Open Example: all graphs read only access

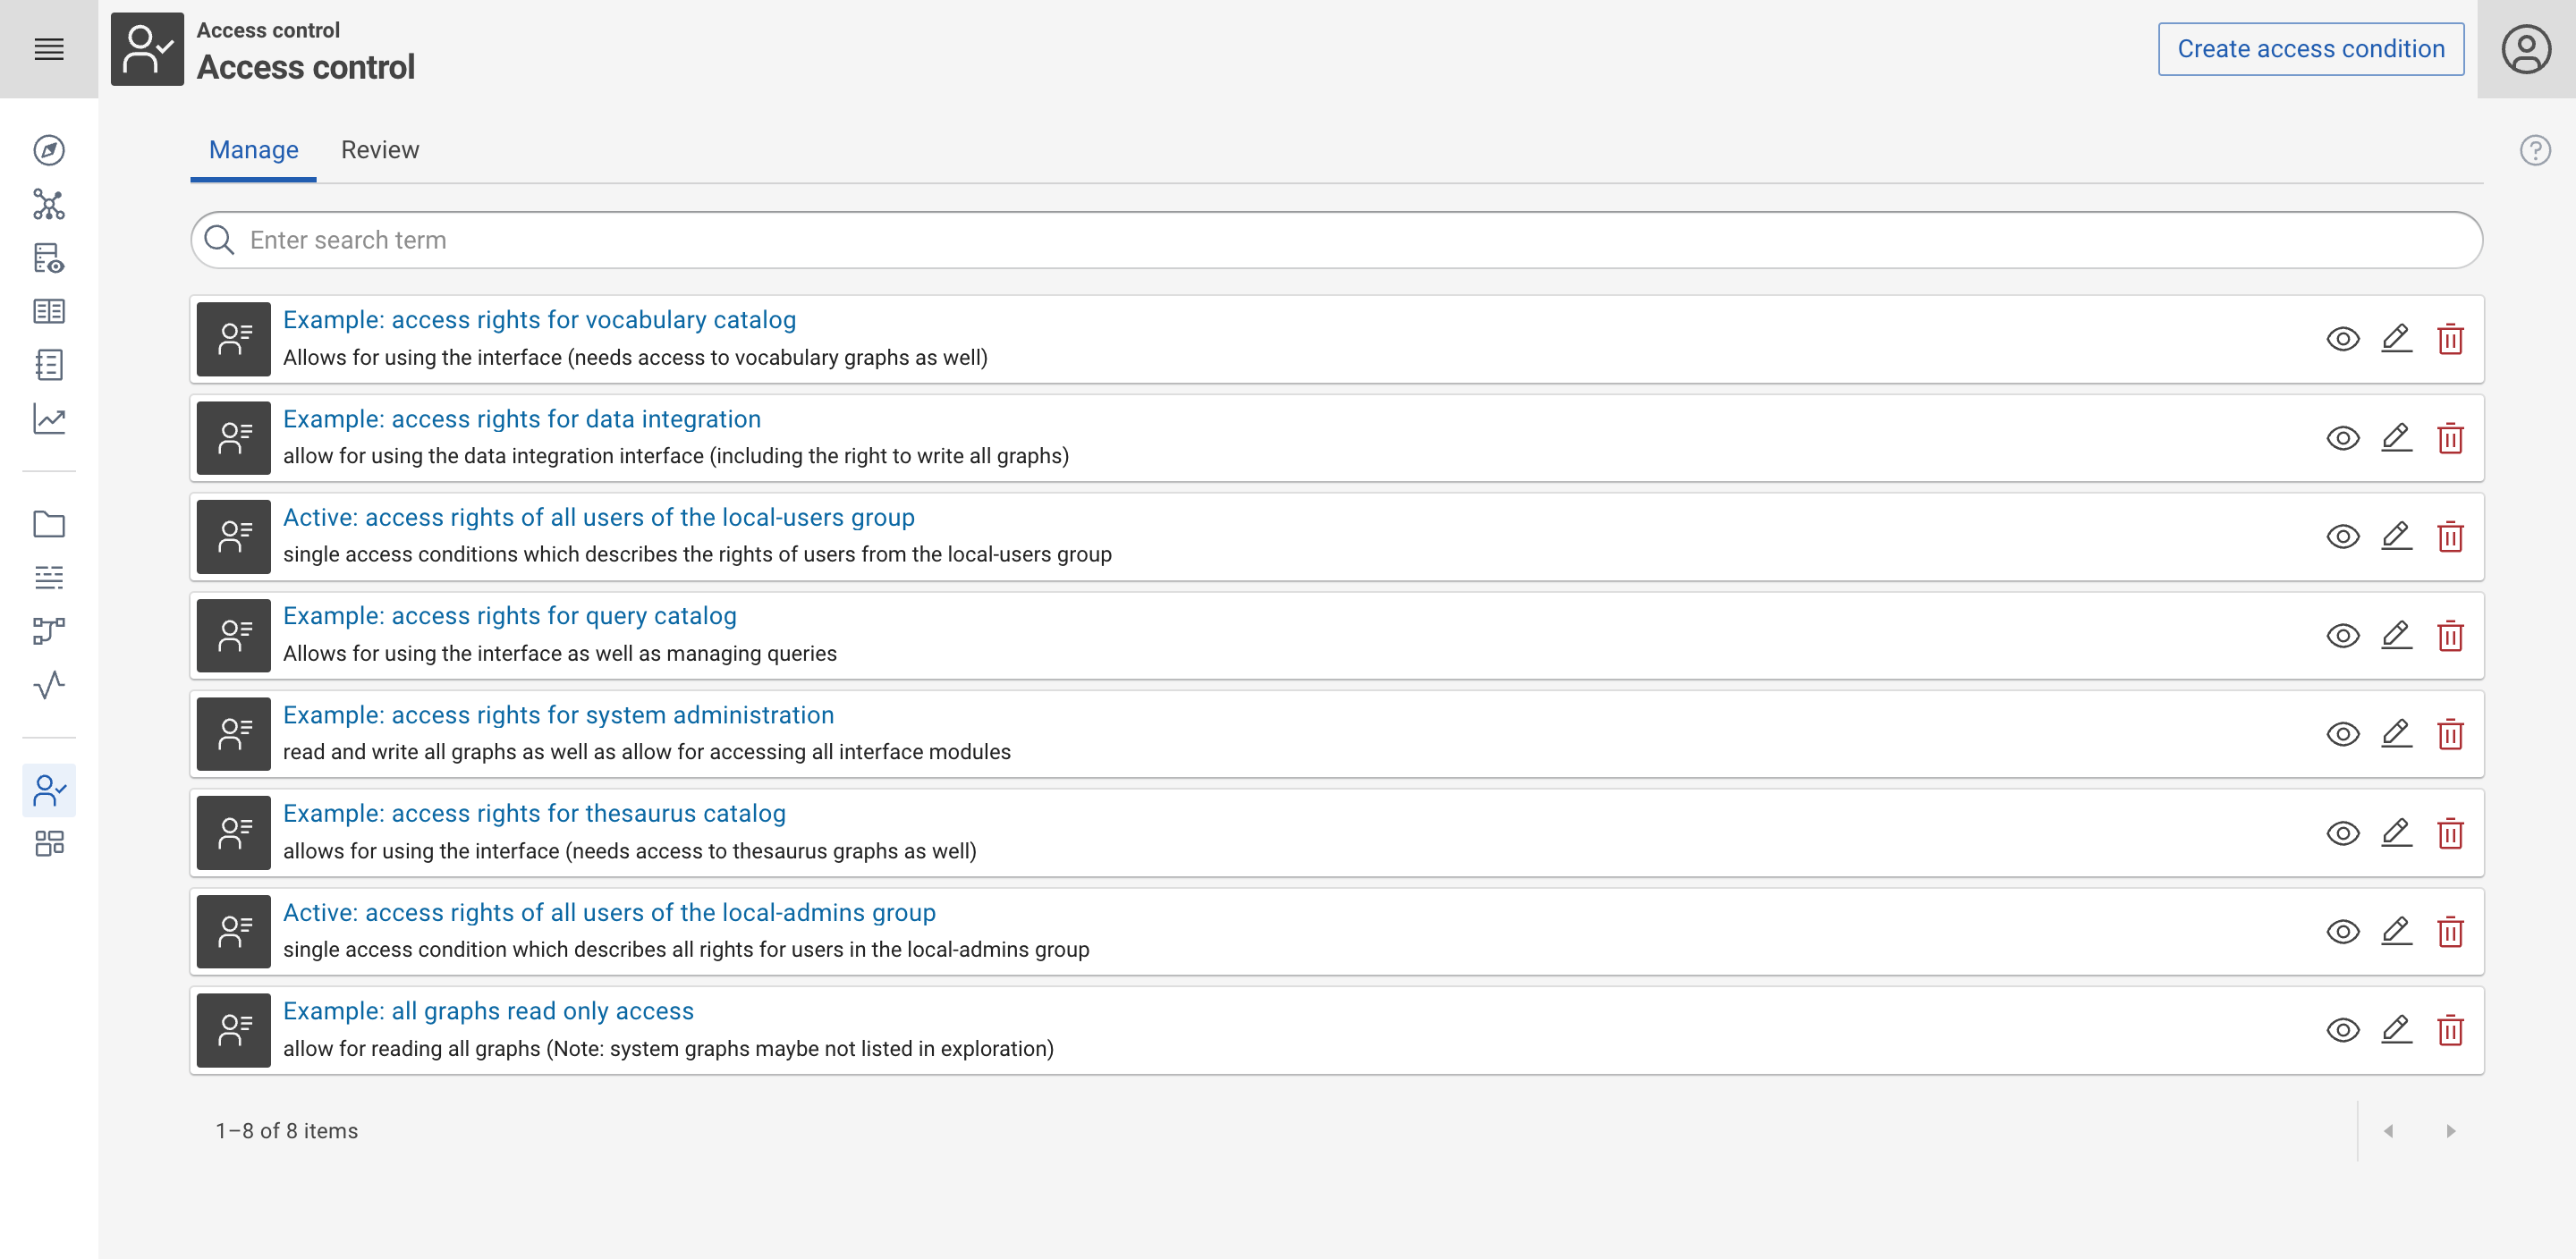[488, 1011]
